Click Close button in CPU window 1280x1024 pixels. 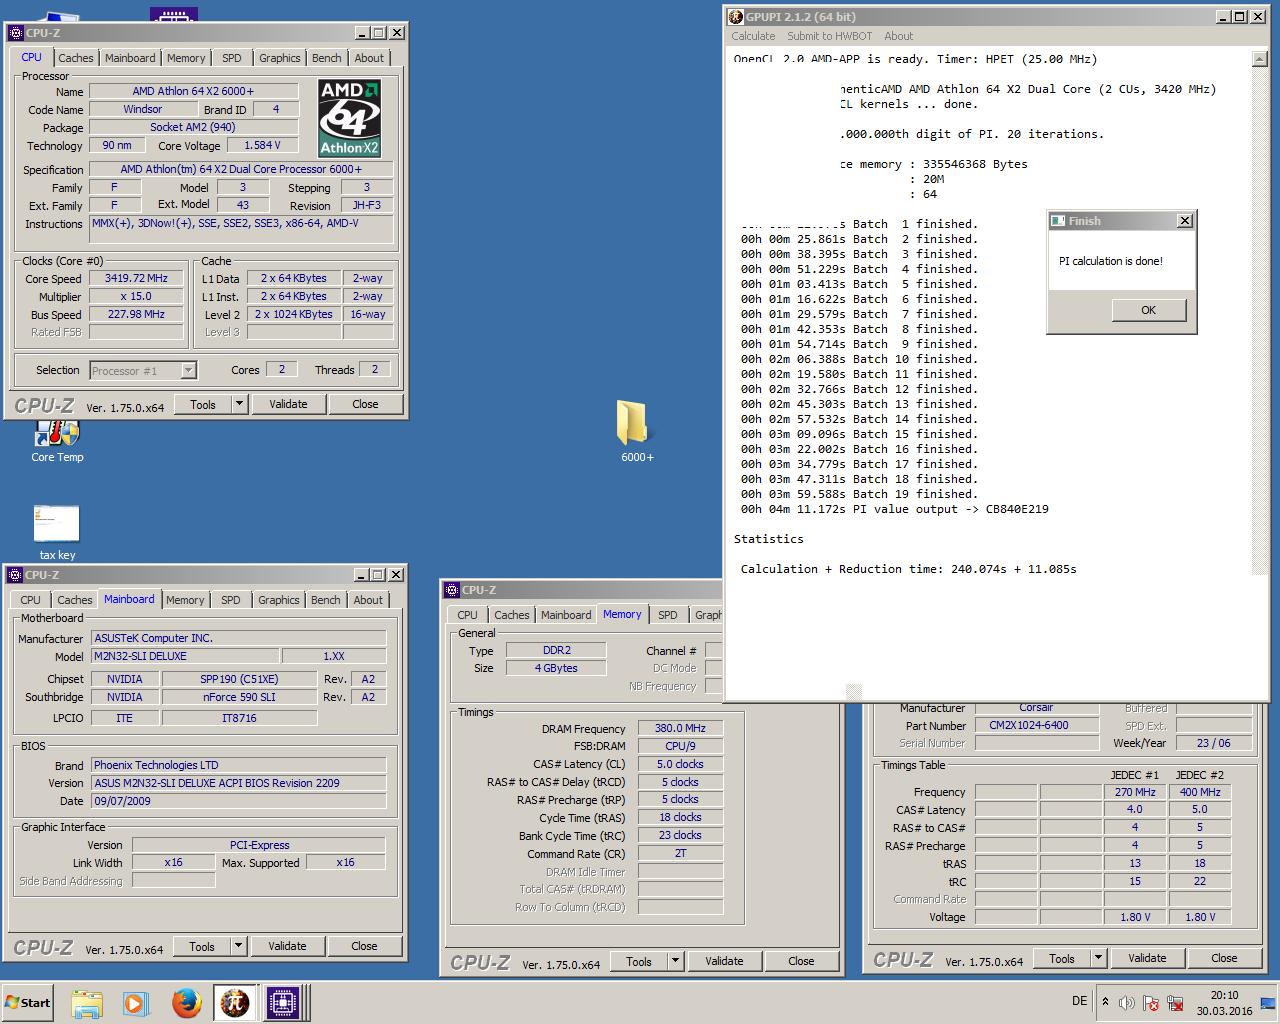365,404
